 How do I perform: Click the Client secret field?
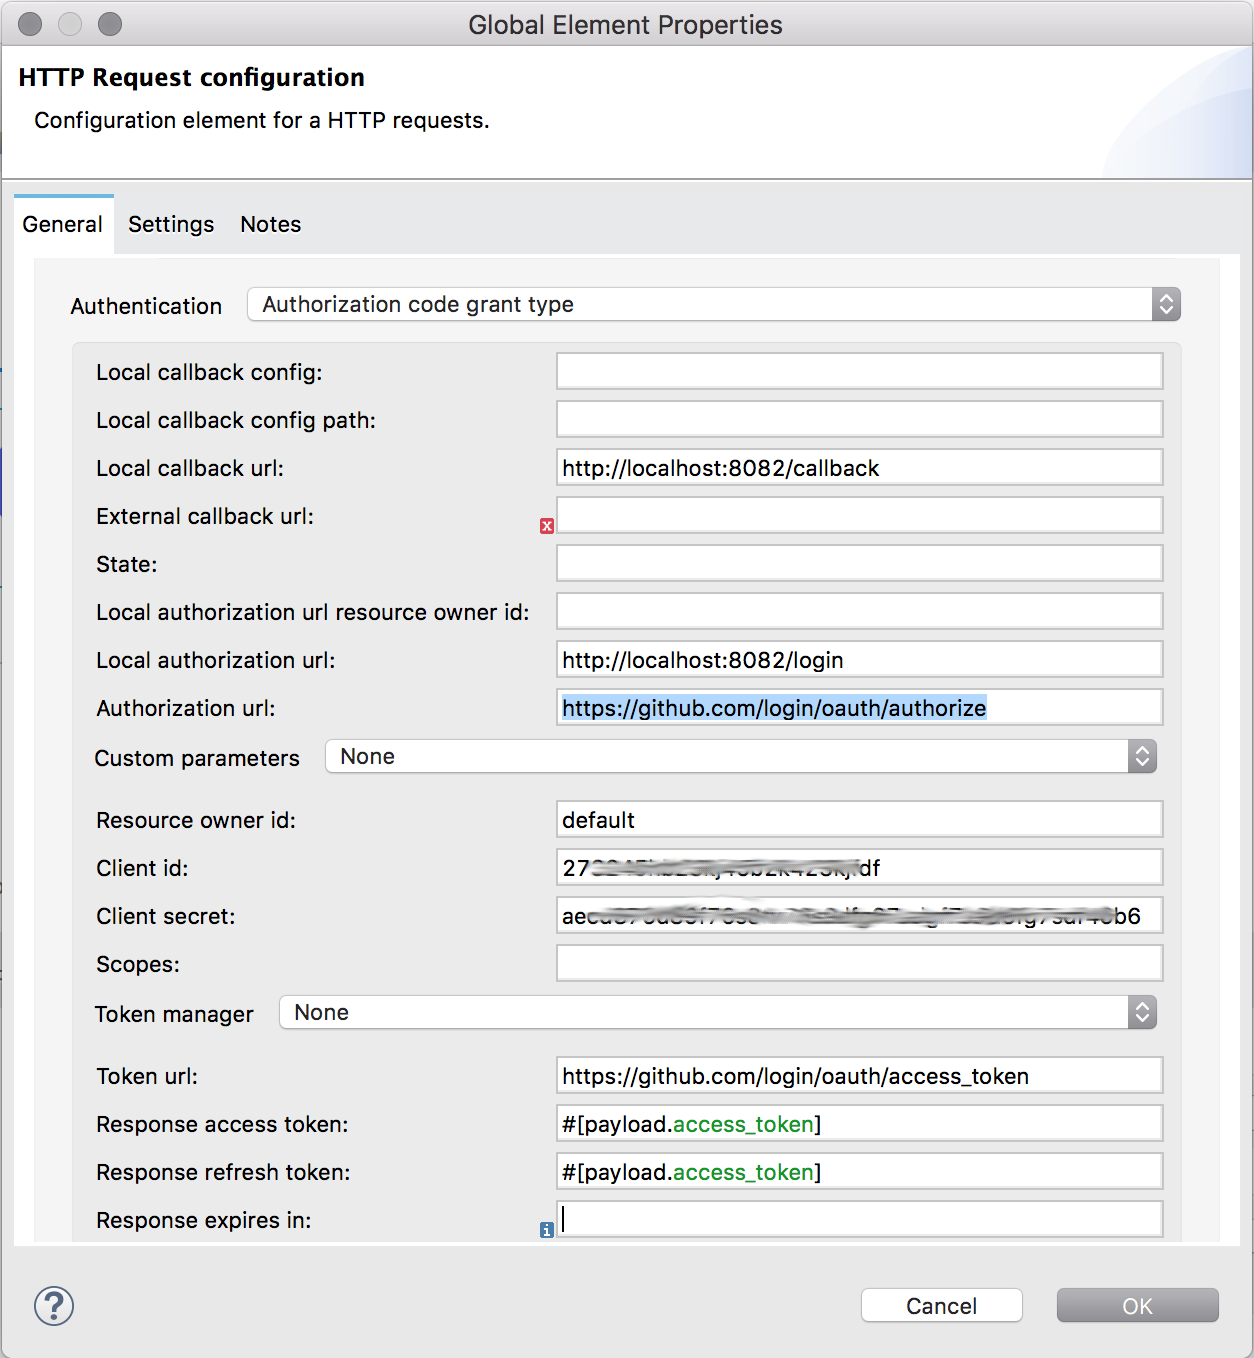[x=860, y=915]
